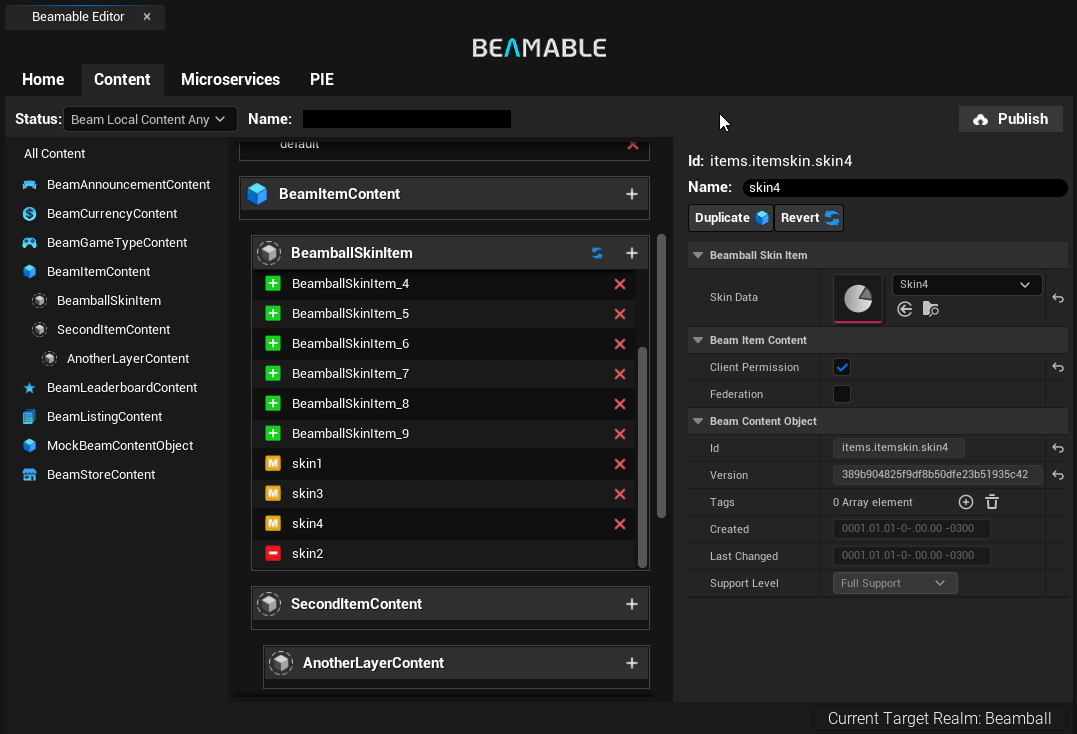Click the refresh icon on BeamballSkinItem header
The height and width of the screenshot is (734, 1077).
tap(597, 253)
